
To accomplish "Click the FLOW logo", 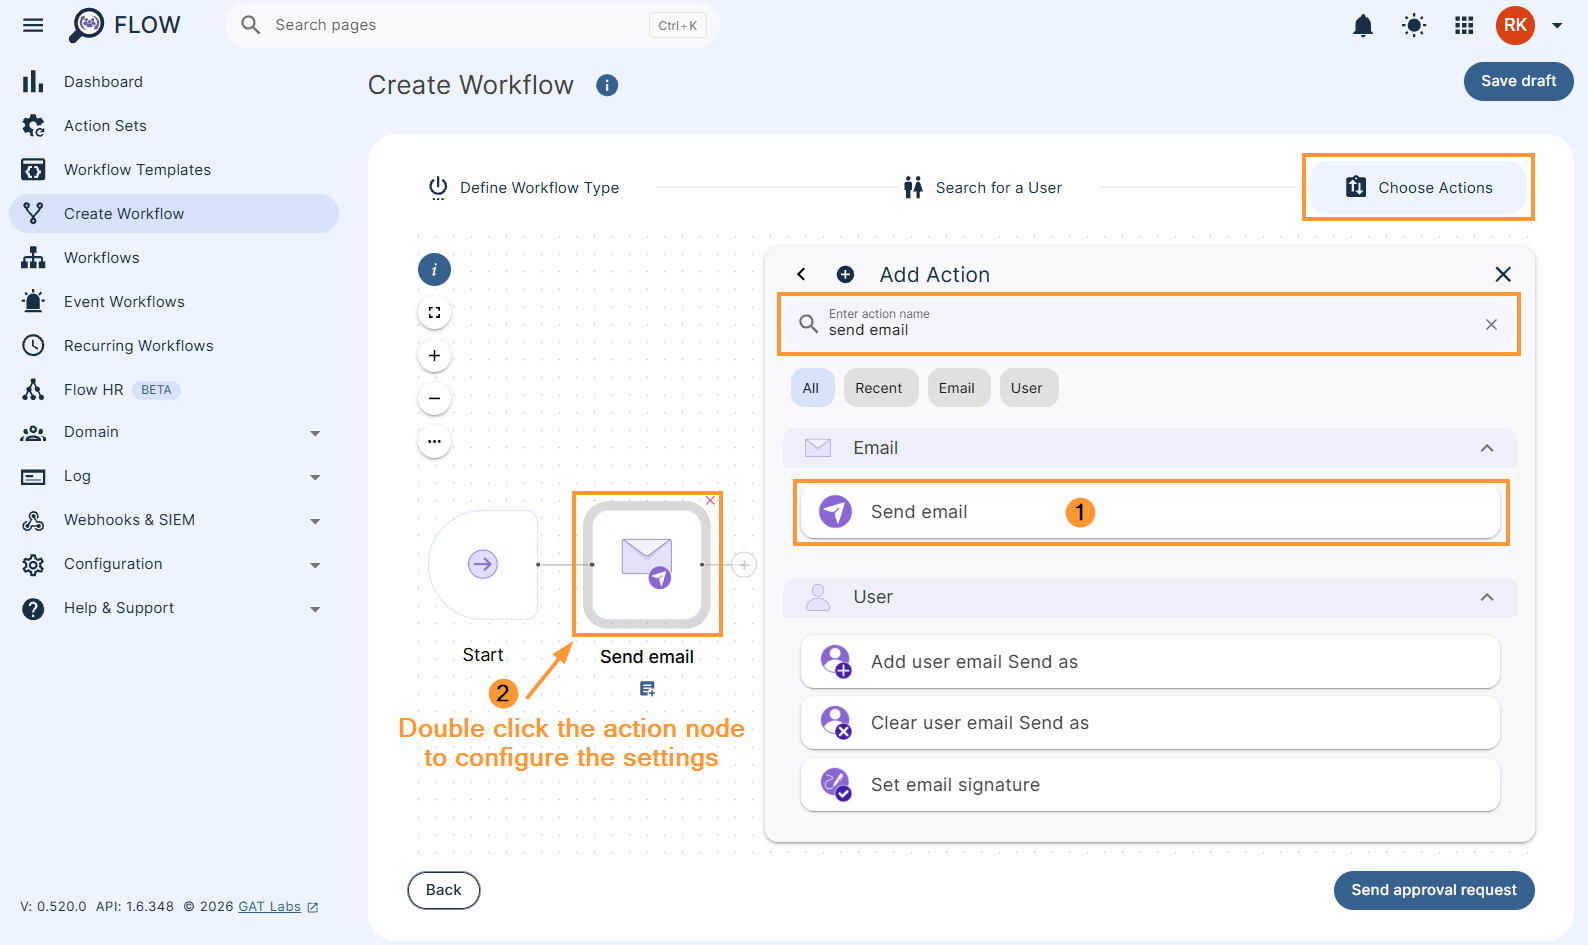I will pyautogui.click(x=125, y=25).
